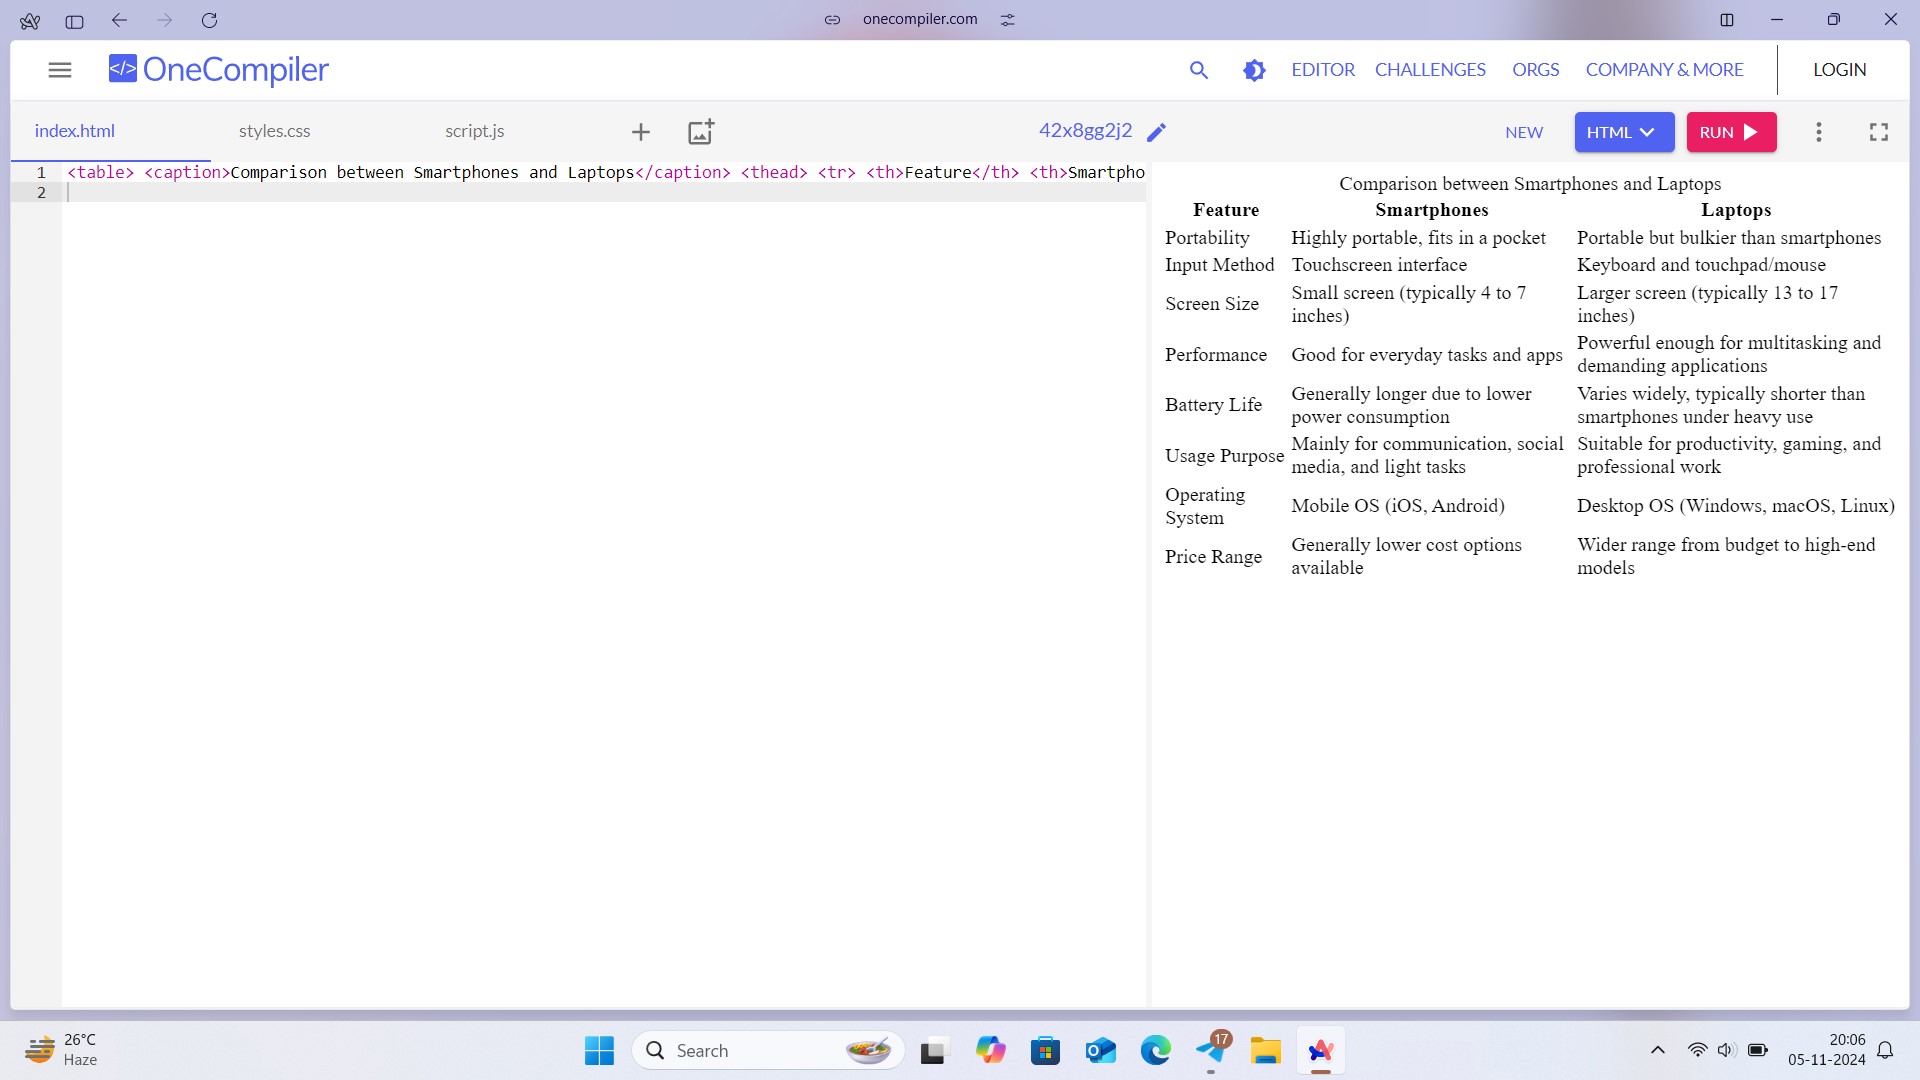Image resolution: width=1920 pixels, height=1080 pixels.
Task: Open Microsoft Edge from the taskbar
Action: 1156,1051
